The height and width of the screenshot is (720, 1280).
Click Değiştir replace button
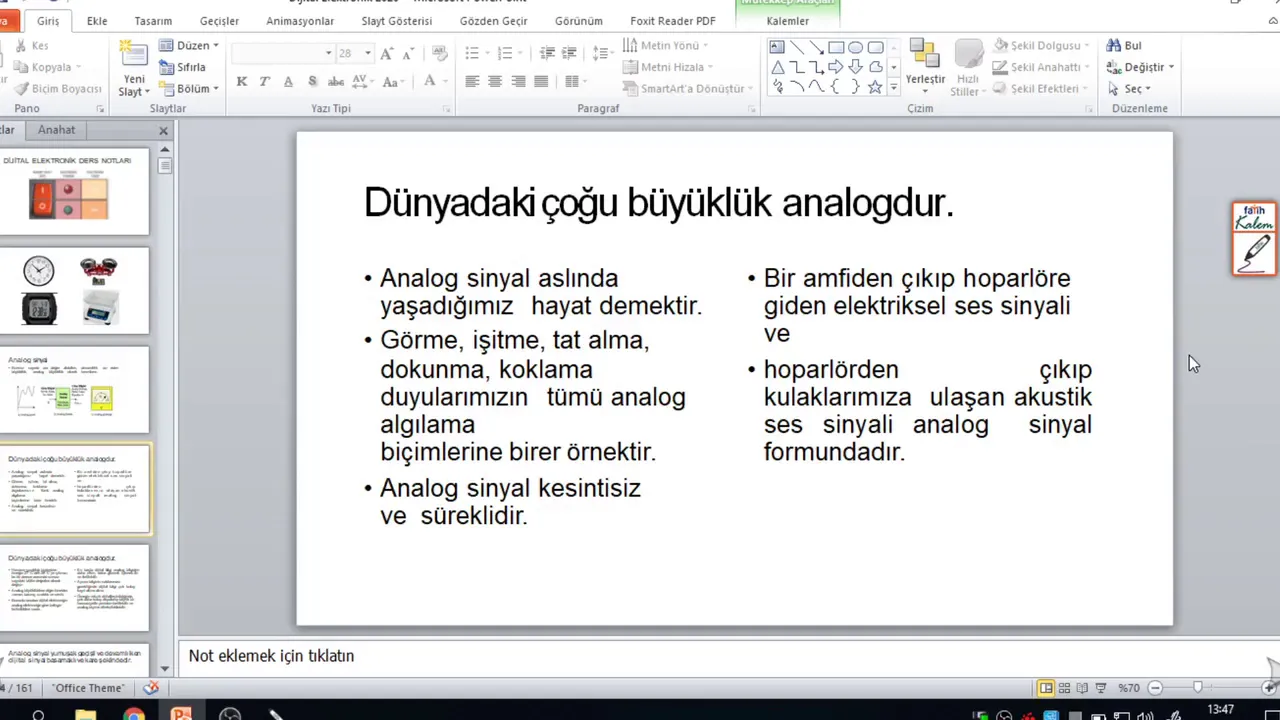point(1141,67)
